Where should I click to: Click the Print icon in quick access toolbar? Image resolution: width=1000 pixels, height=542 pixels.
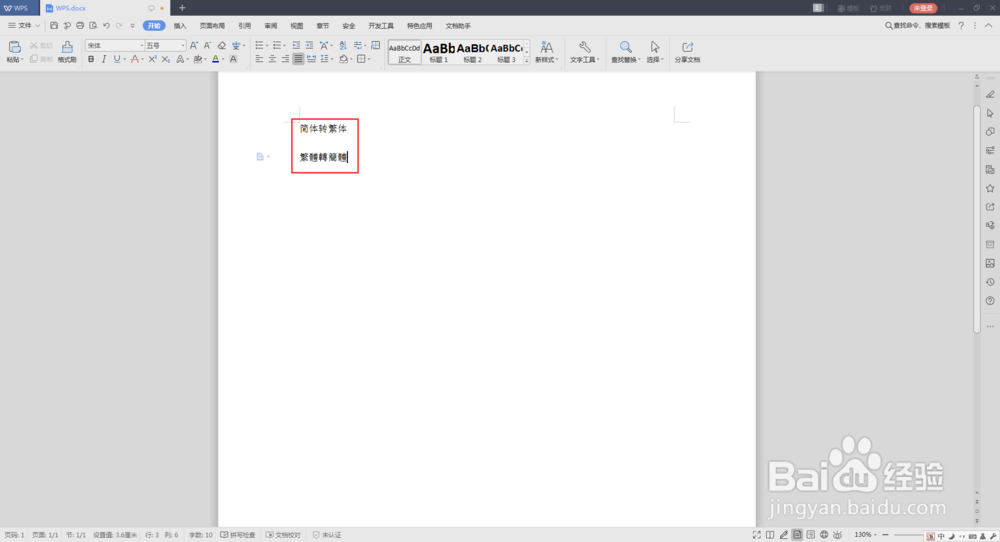pos(80,26)
